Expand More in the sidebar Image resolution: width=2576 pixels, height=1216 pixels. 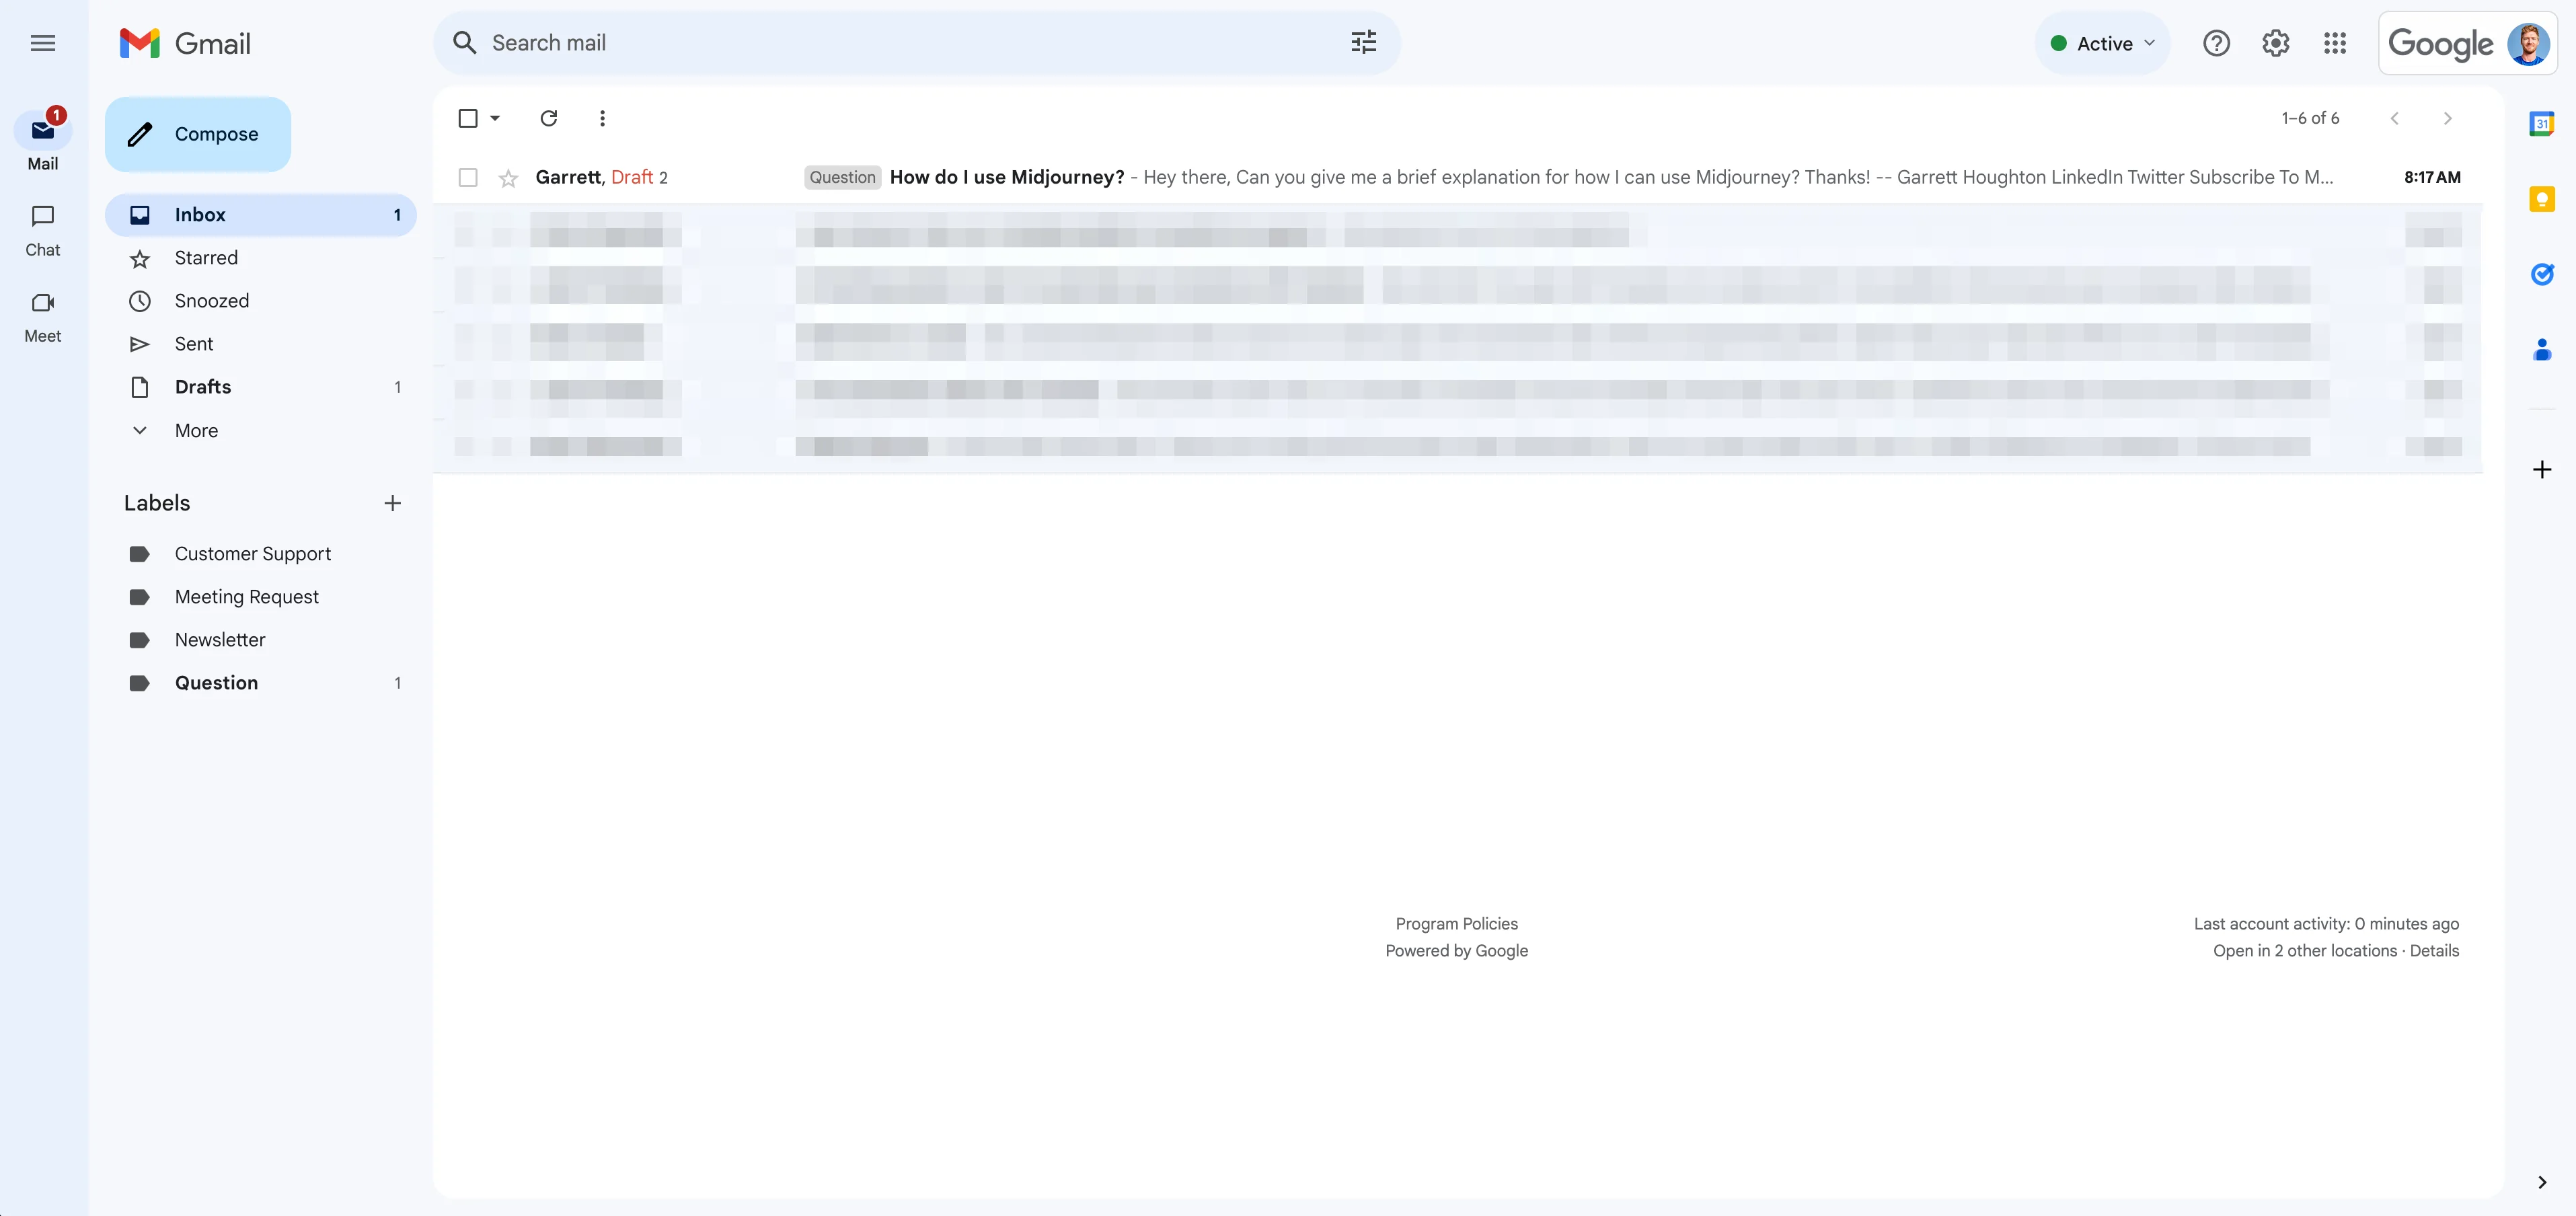pos(196,430)
